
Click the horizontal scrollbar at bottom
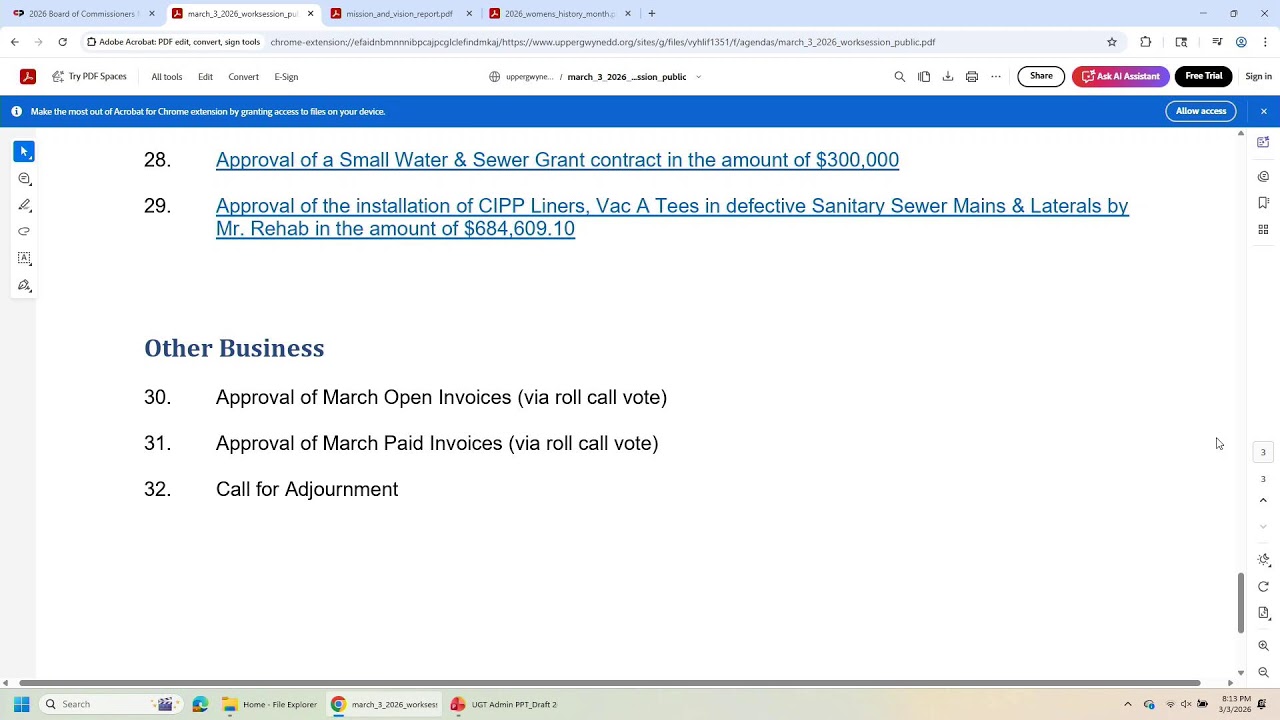click(609, 683)
